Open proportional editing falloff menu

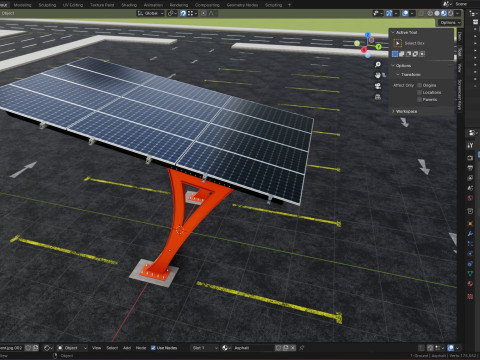coord(212,13)
